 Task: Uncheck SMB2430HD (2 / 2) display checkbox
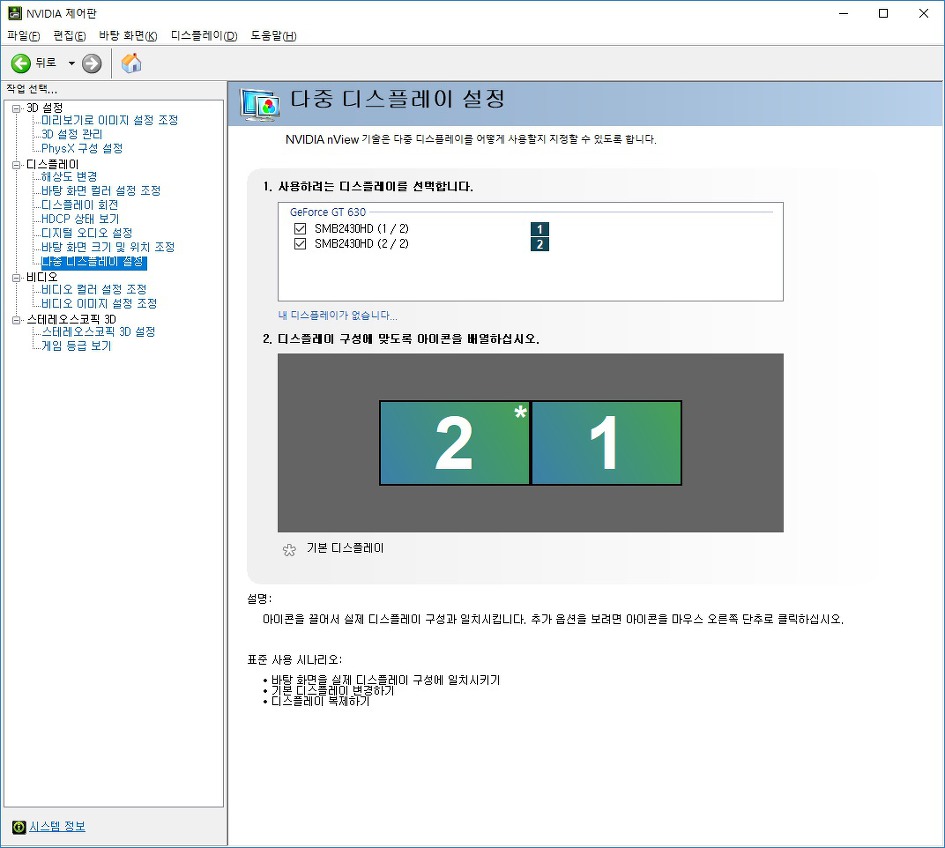[x=300, y=243]
